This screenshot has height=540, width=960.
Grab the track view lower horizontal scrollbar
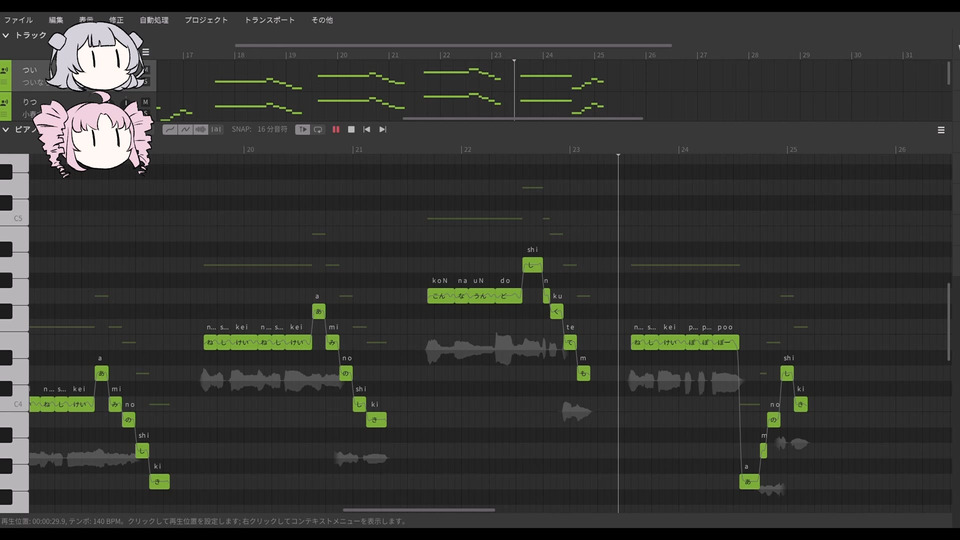(523, 119)
